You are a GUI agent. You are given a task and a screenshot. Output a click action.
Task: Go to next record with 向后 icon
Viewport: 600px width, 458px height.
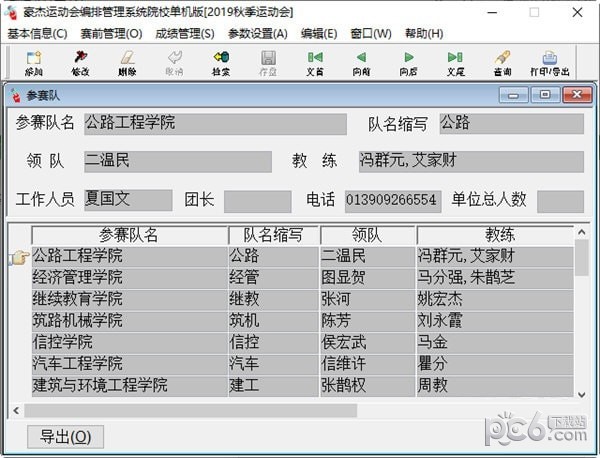(x=408, y=63)
